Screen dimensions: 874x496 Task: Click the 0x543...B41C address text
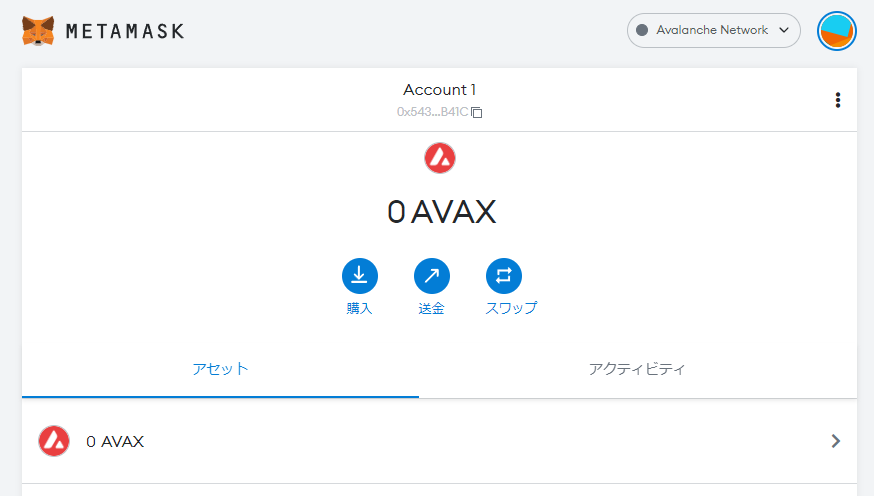pyautogui.click(x=433, y=112)
